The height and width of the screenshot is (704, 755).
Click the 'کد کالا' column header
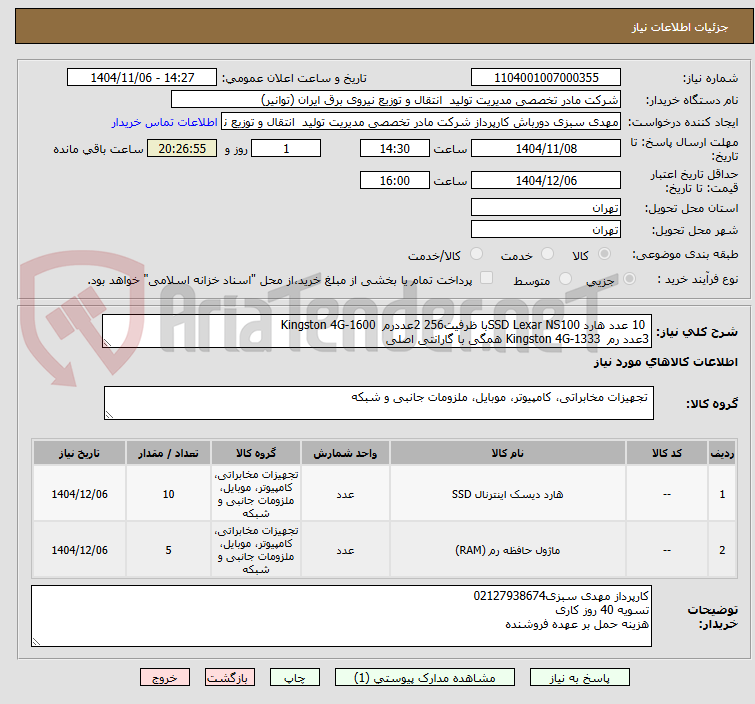click(x=667, y=453)
